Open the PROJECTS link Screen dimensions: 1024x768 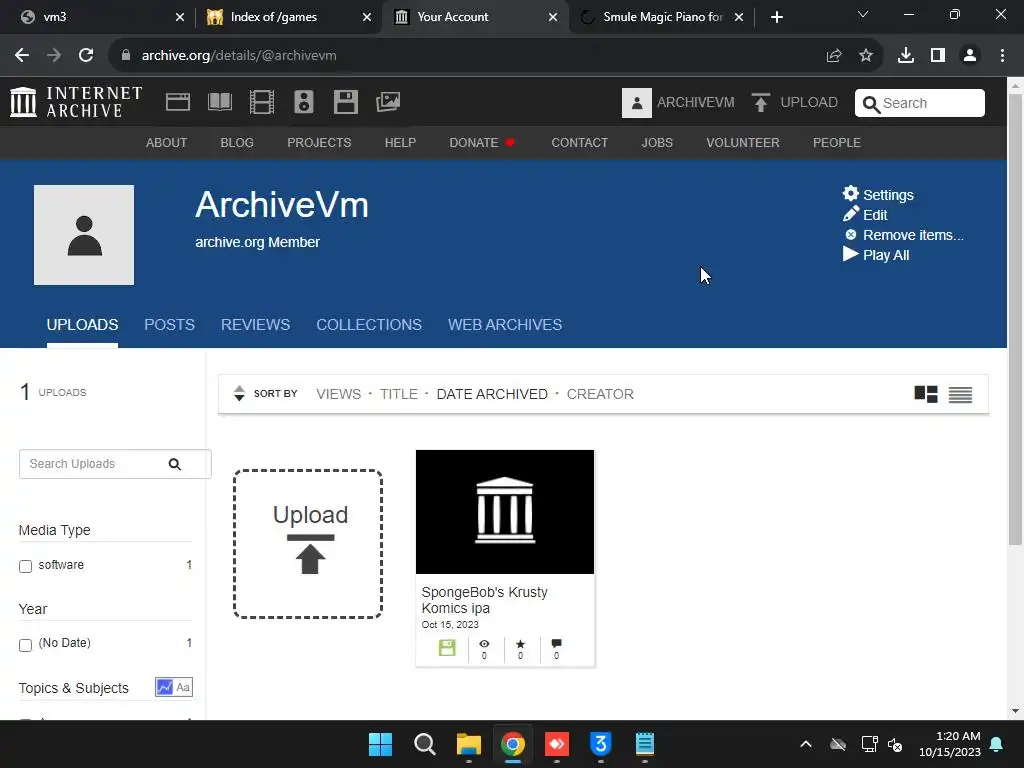coord(319,142)
